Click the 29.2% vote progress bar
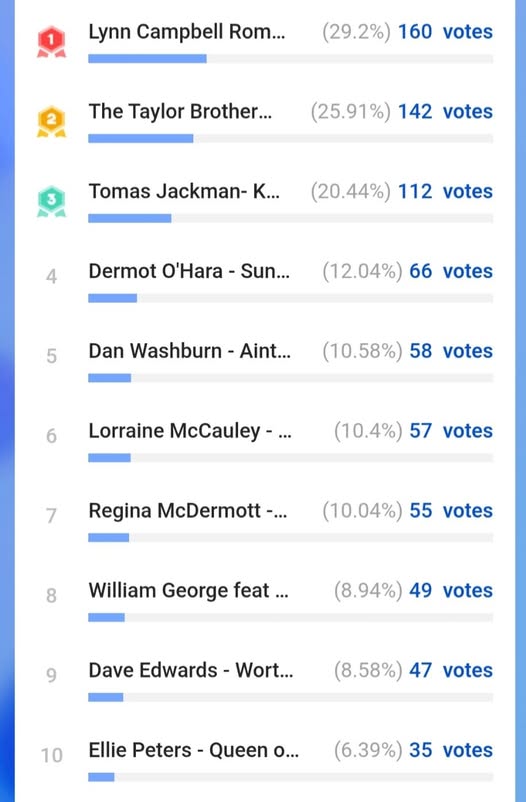526x802 pixels. tap(291, 59)
